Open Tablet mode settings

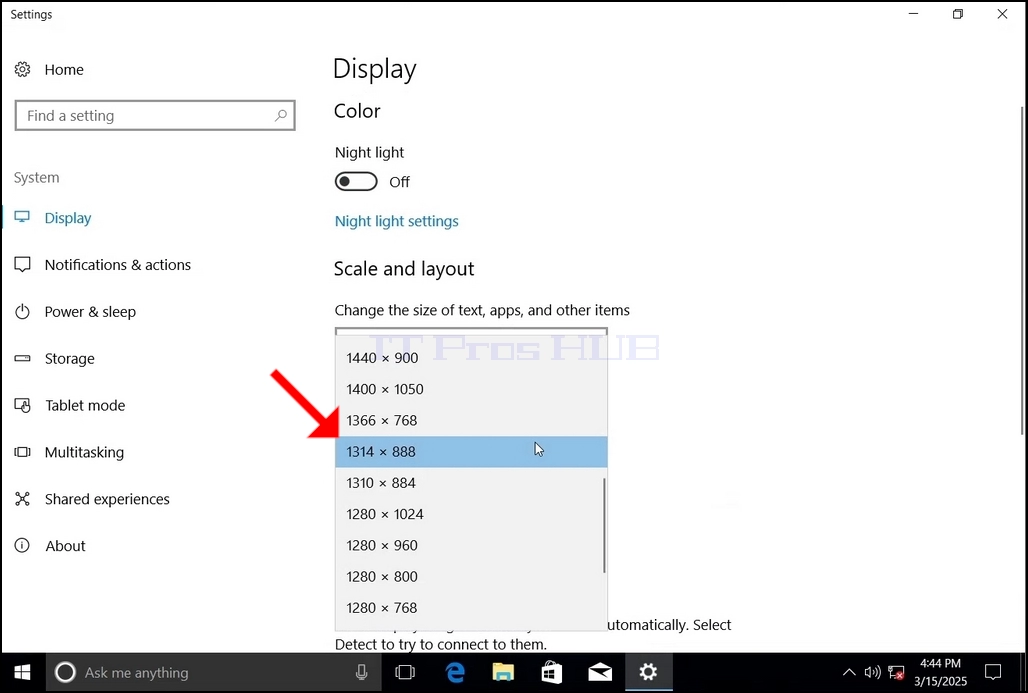[x=85, y=405]
